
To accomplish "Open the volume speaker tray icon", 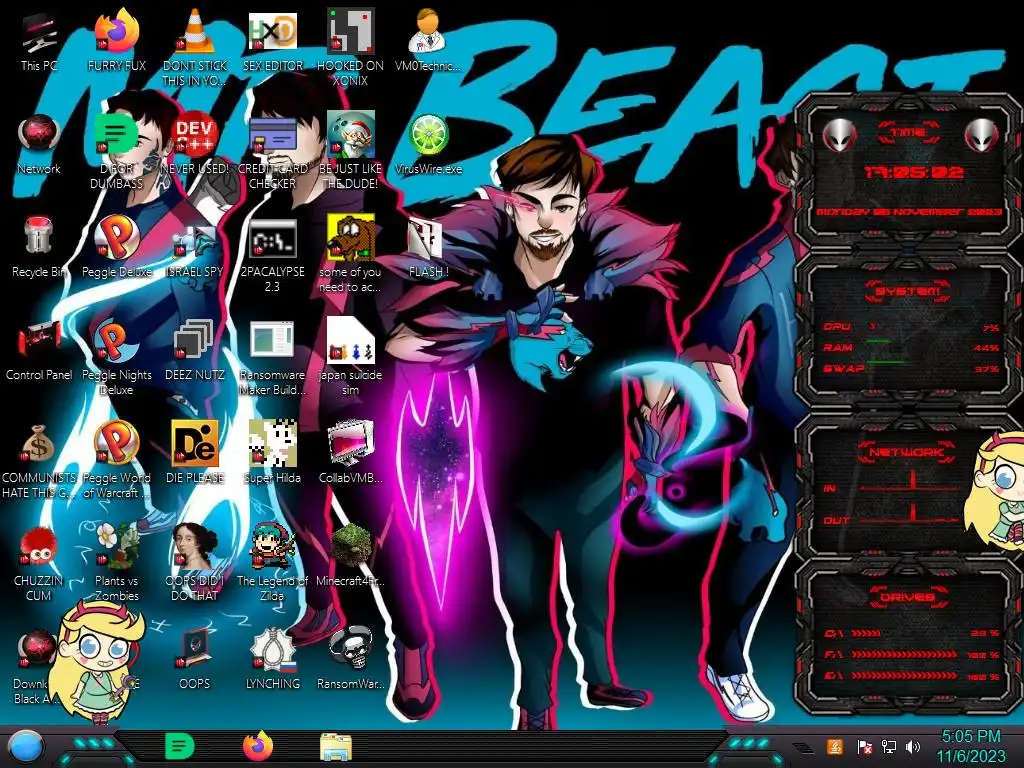I will tap(913, 746).
